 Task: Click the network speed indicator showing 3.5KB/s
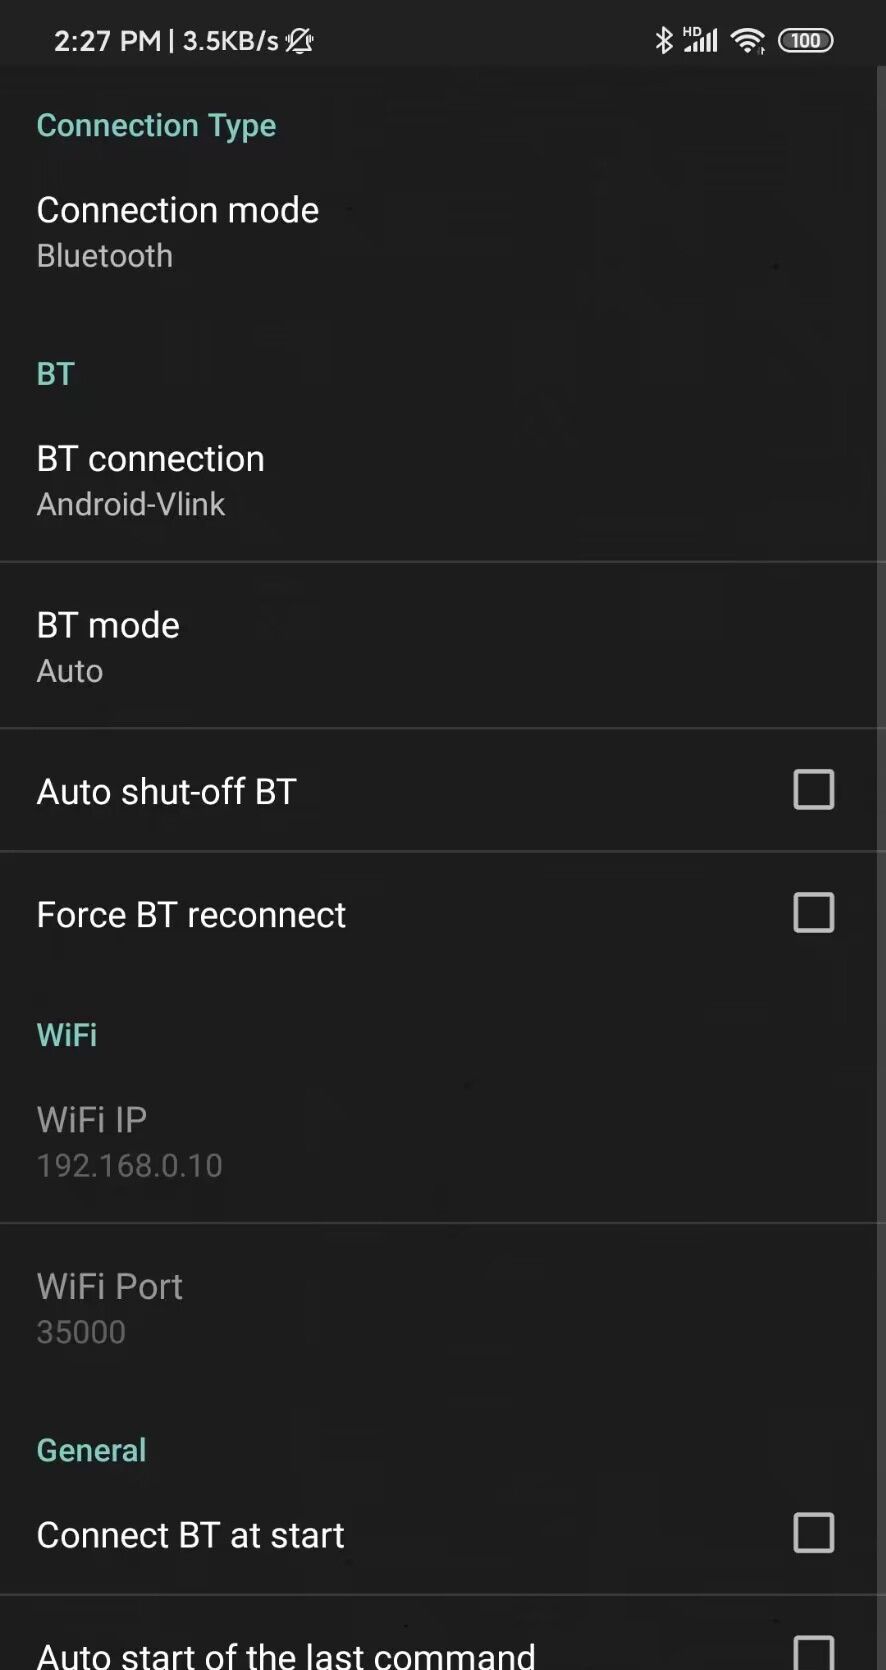(232, 41)
